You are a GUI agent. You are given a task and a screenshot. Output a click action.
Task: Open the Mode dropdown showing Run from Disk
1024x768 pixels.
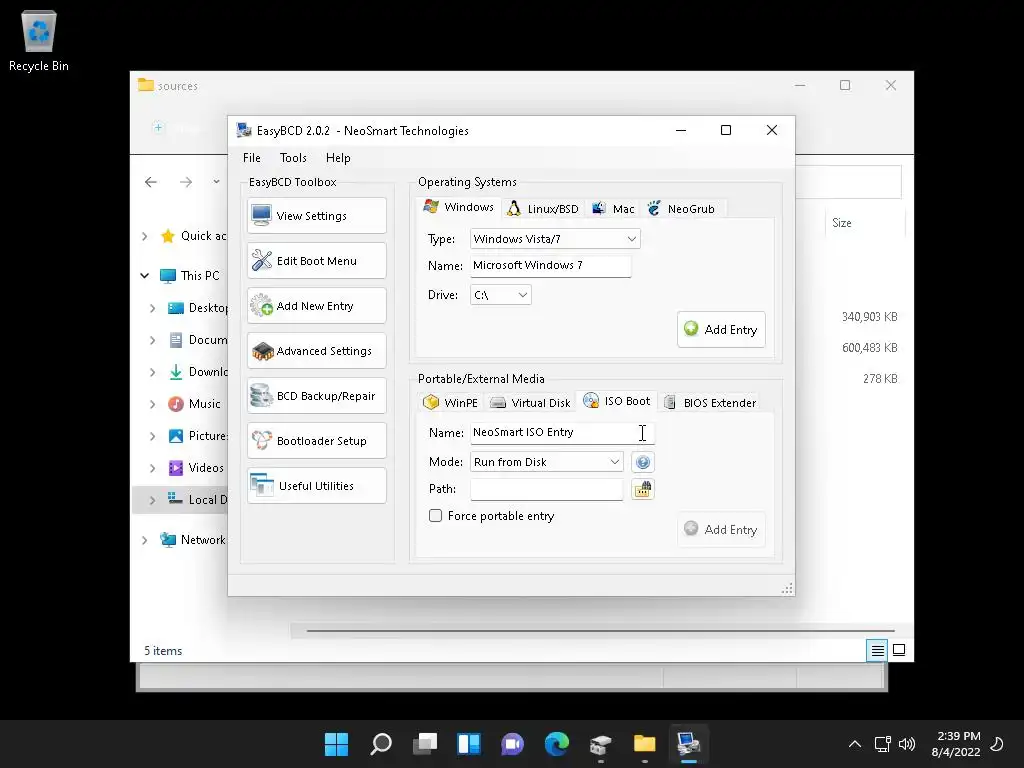pos(547,462)
